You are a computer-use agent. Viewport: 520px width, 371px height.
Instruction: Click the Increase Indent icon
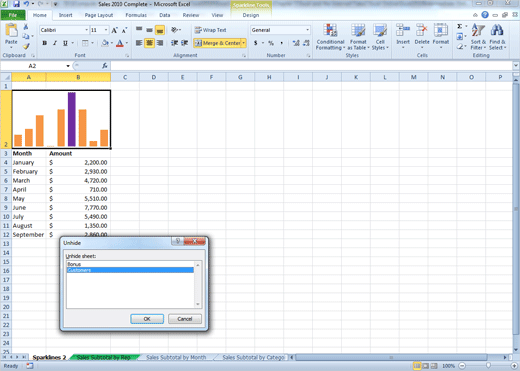[185, 43]
